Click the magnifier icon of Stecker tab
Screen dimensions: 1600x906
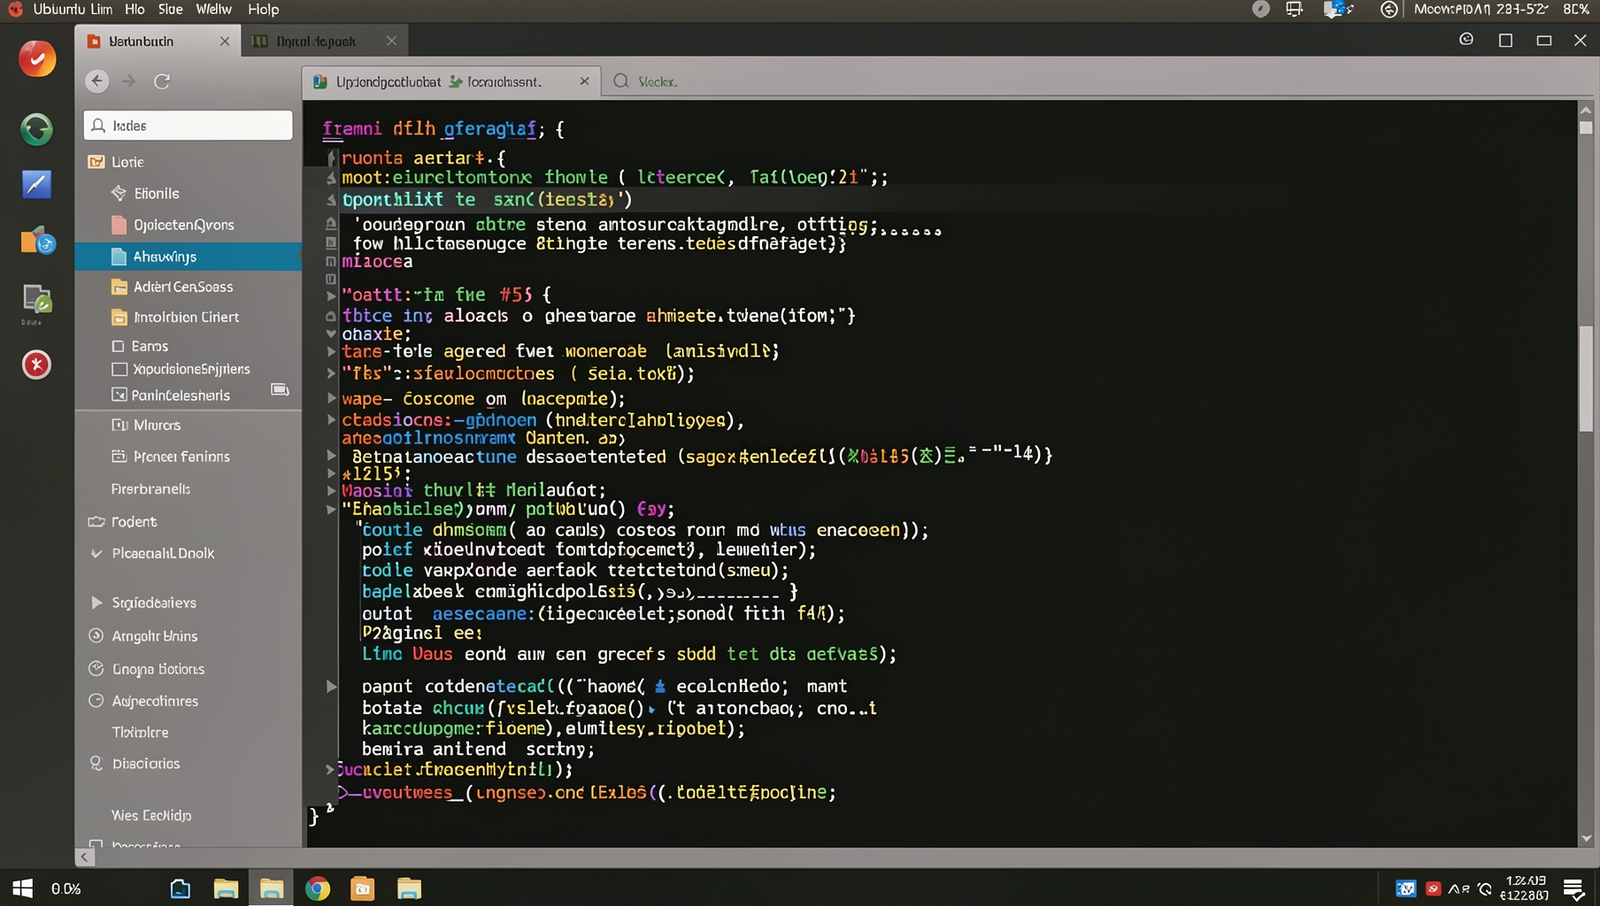[621, 81]
